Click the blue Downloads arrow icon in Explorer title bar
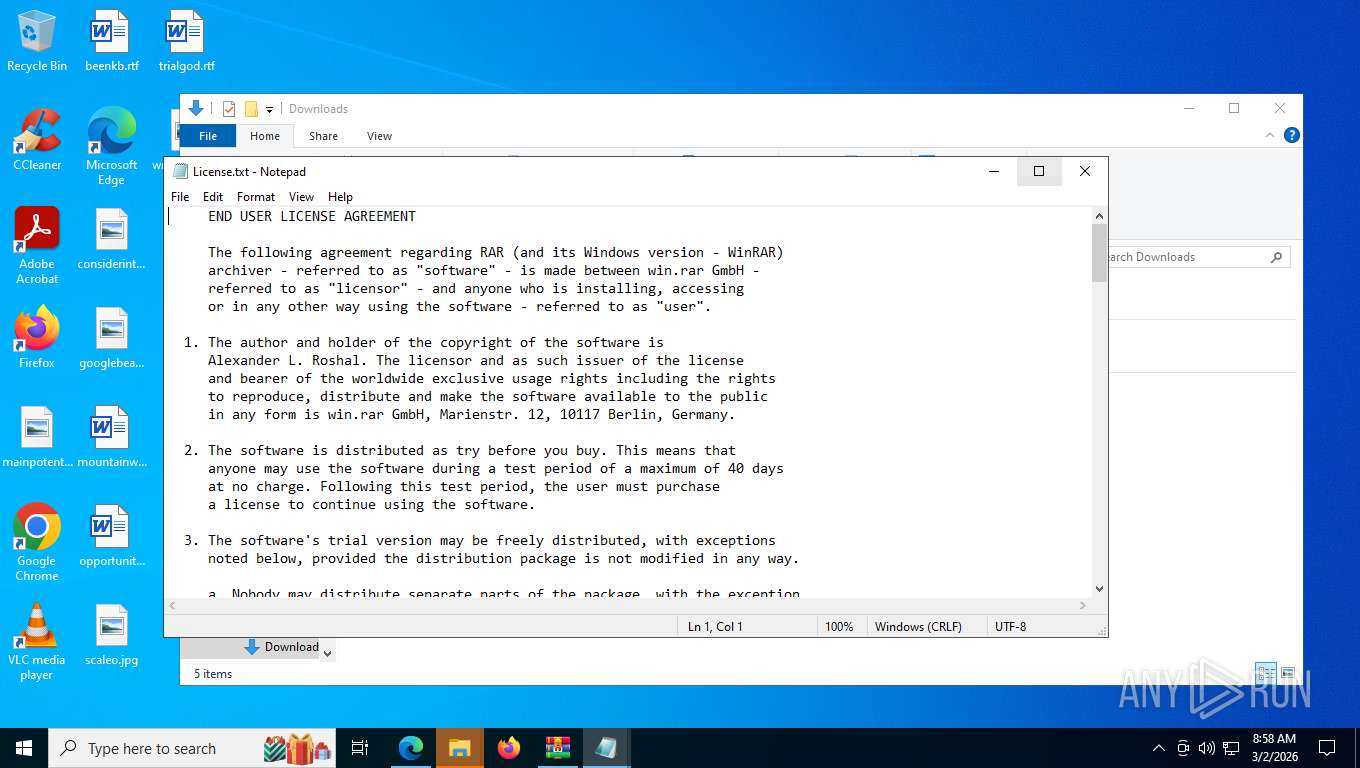 point(196,108)
